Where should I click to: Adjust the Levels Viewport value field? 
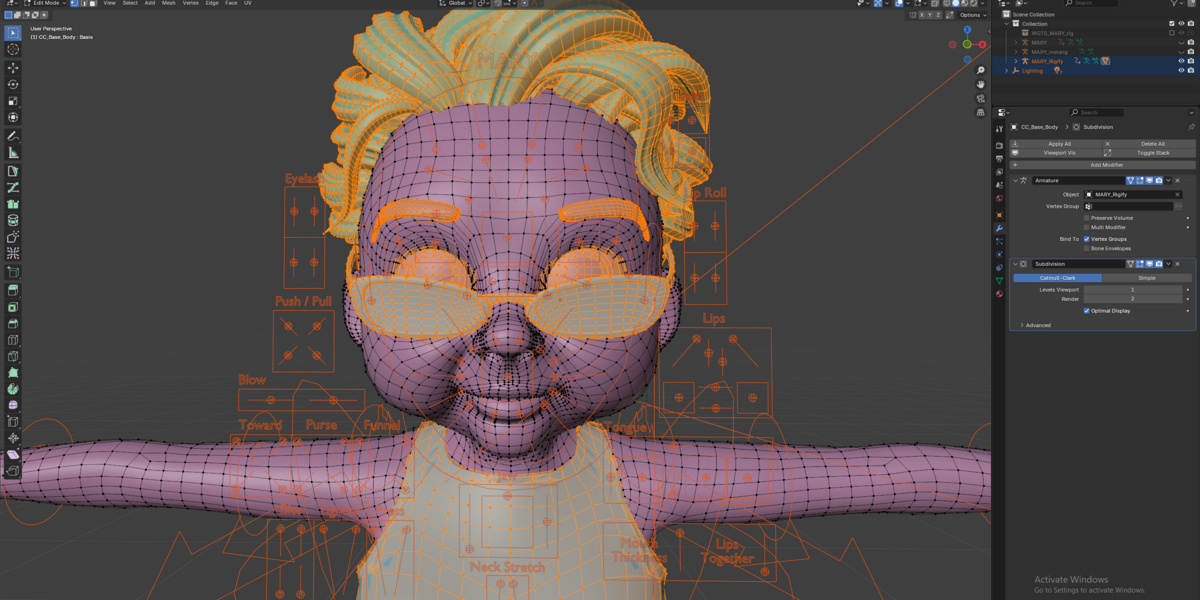click(1133, 290)
